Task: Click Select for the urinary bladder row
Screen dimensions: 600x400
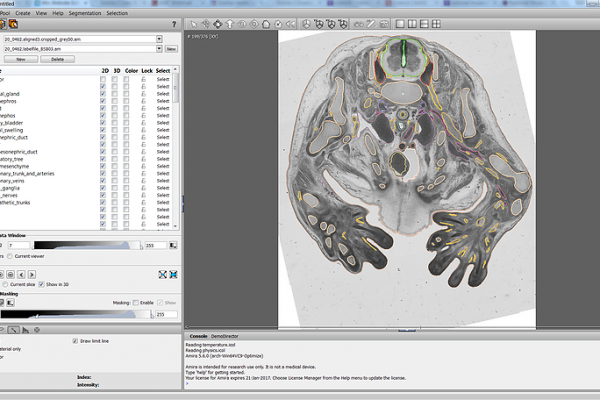Action: pyautogui.click(x=163, y=124)
